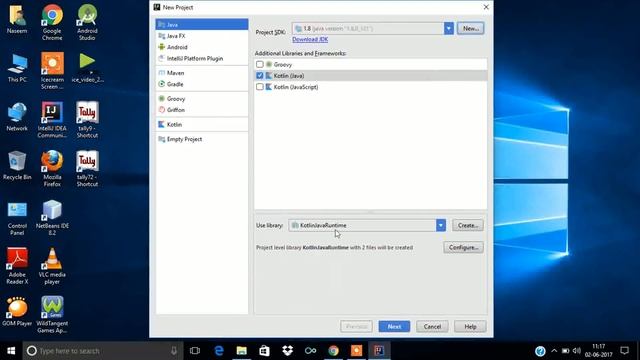Pick IntelliJ Platform Plugin project type

tap(202, 58)
